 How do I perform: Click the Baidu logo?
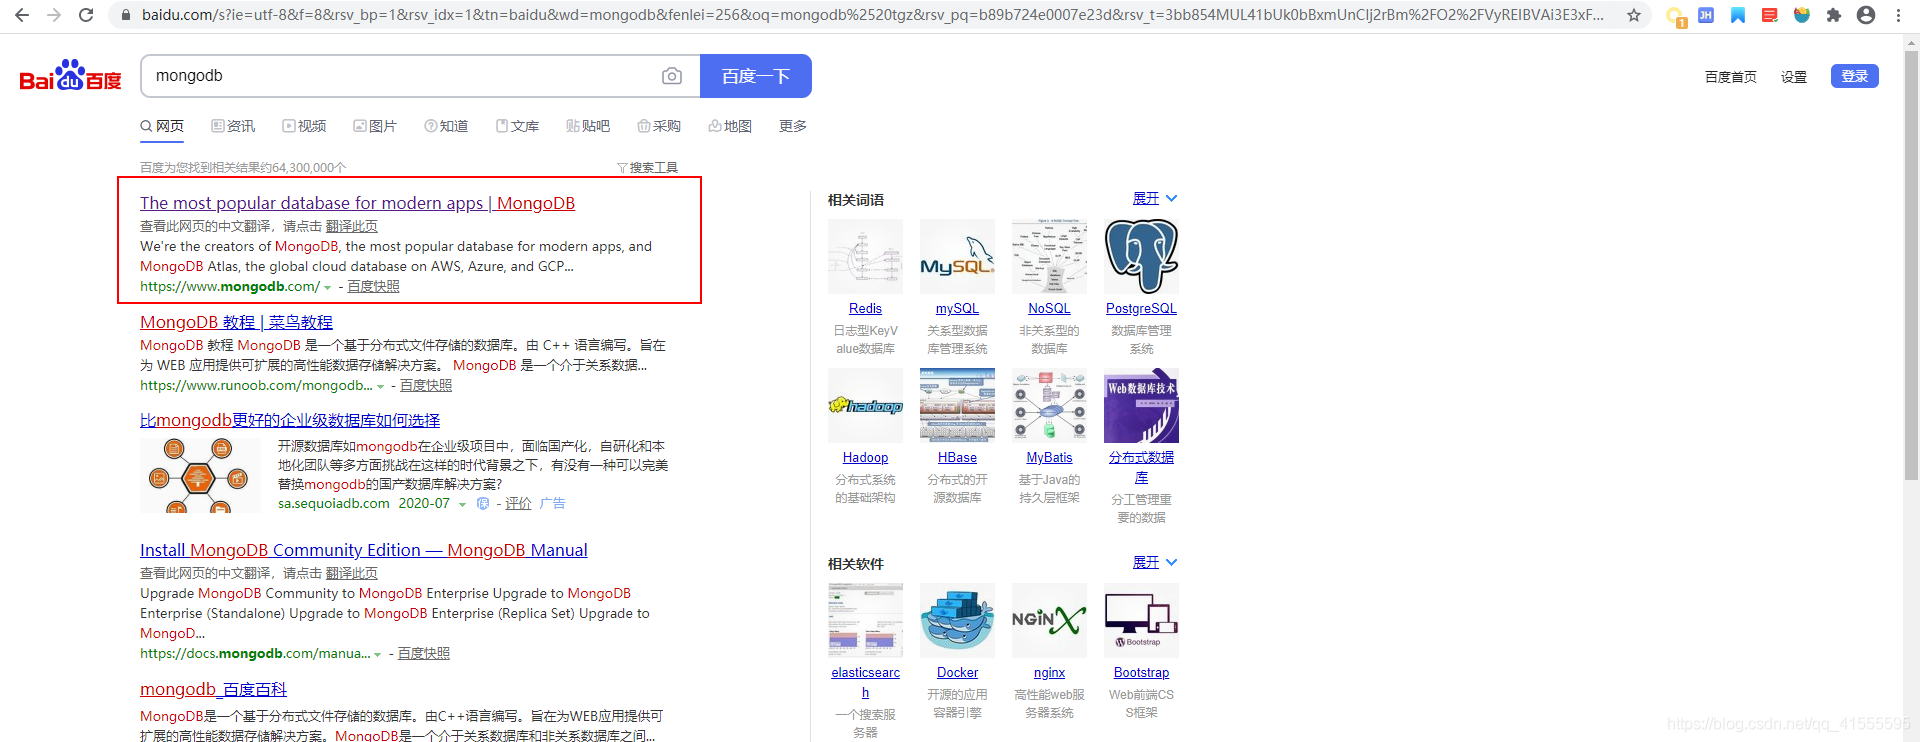point(70,76)
